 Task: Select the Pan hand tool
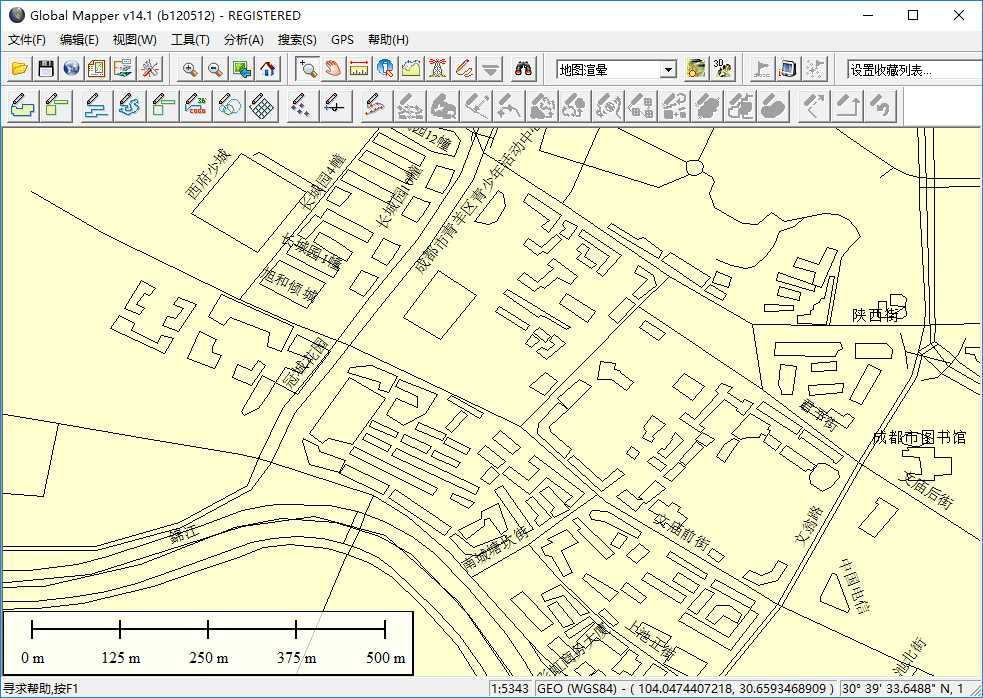click(334, 68)
